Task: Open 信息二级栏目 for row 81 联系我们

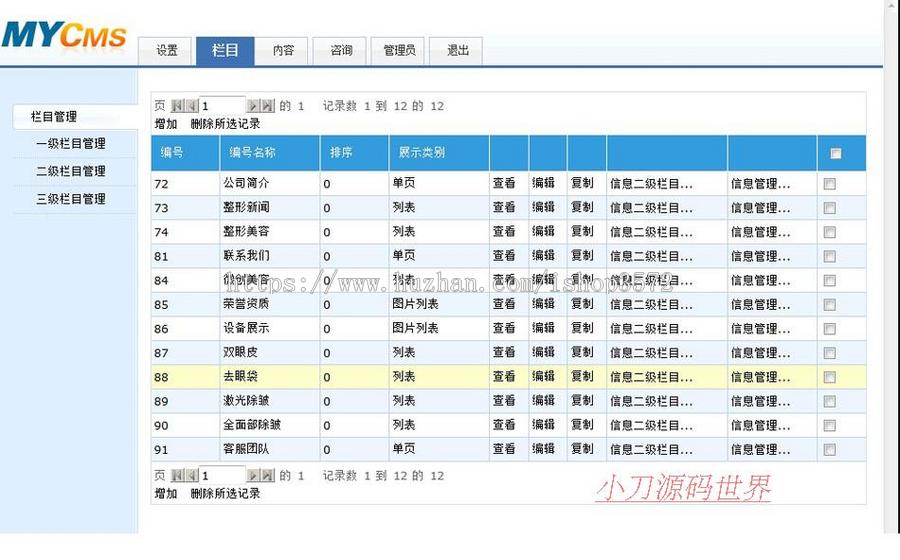Action: 651,256
